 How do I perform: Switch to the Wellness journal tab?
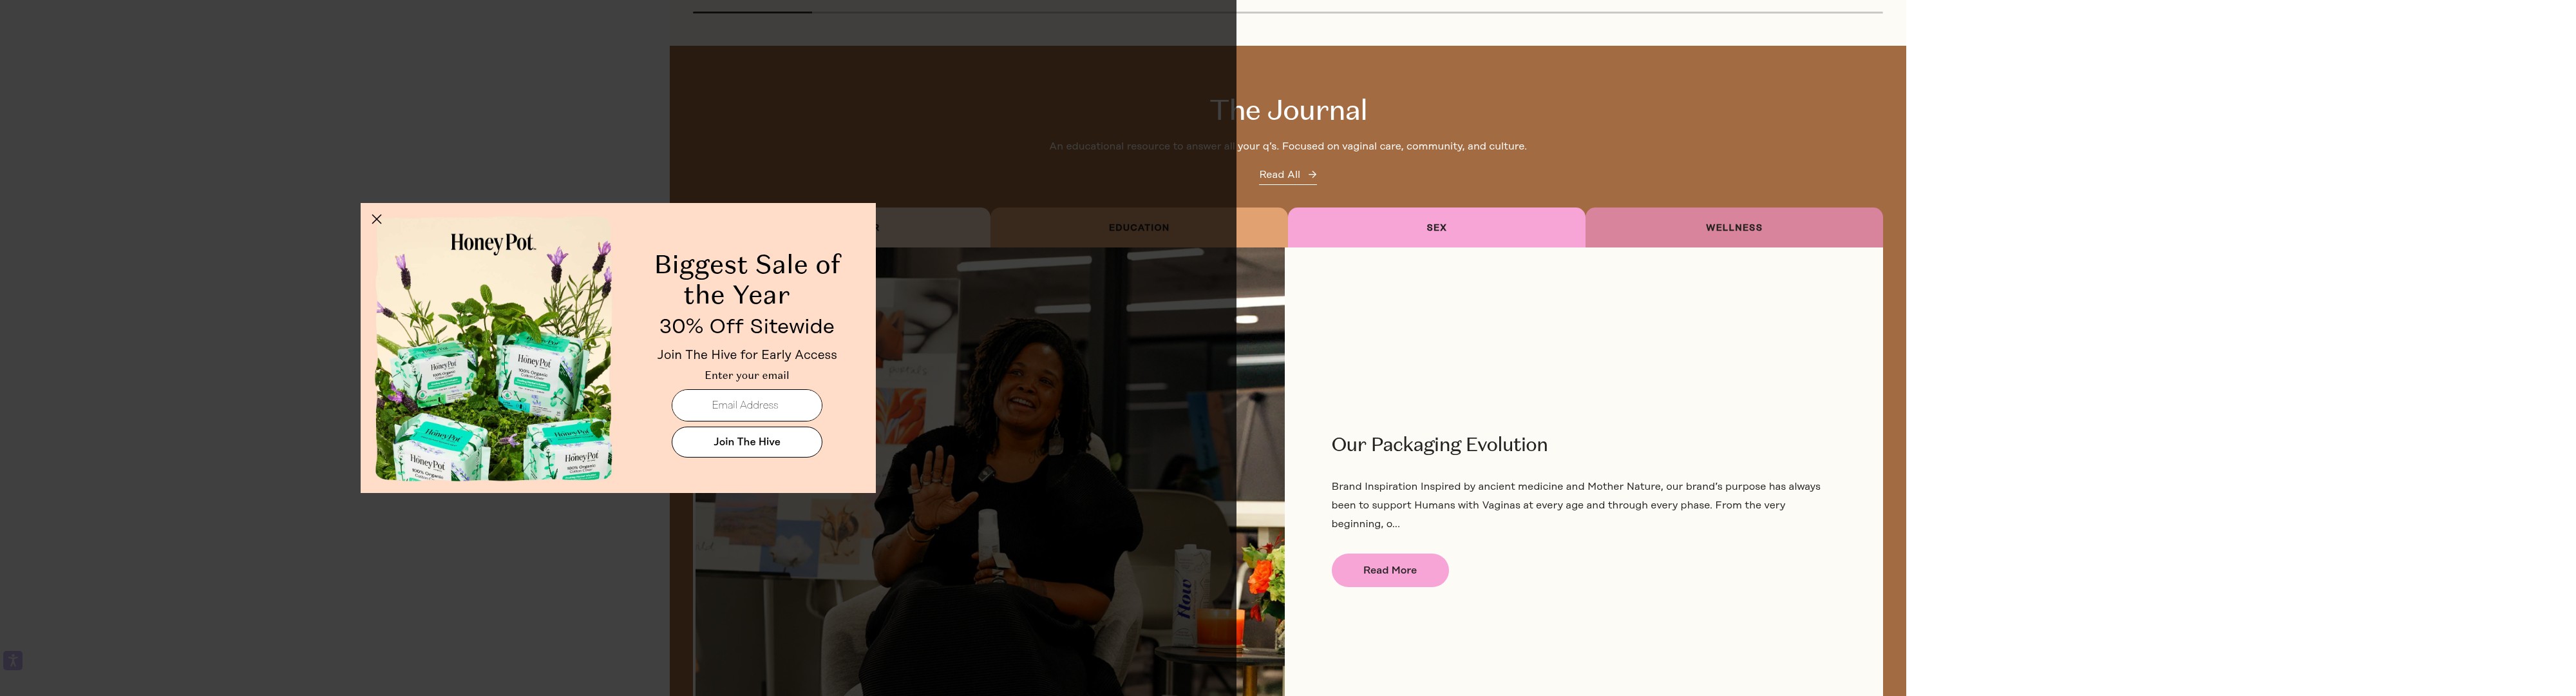click(x=1733, y=228)
